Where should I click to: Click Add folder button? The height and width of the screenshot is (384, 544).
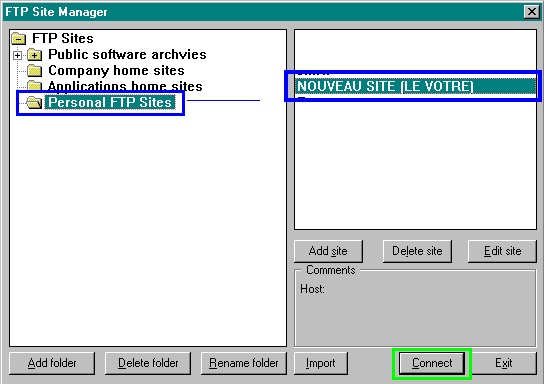click(52, 363)
